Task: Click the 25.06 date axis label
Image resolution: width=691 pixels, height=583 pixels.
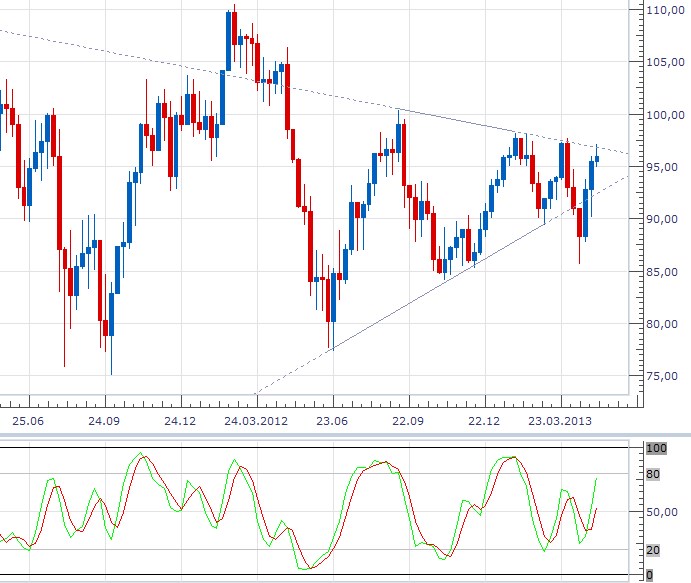Action: point(30,421)
